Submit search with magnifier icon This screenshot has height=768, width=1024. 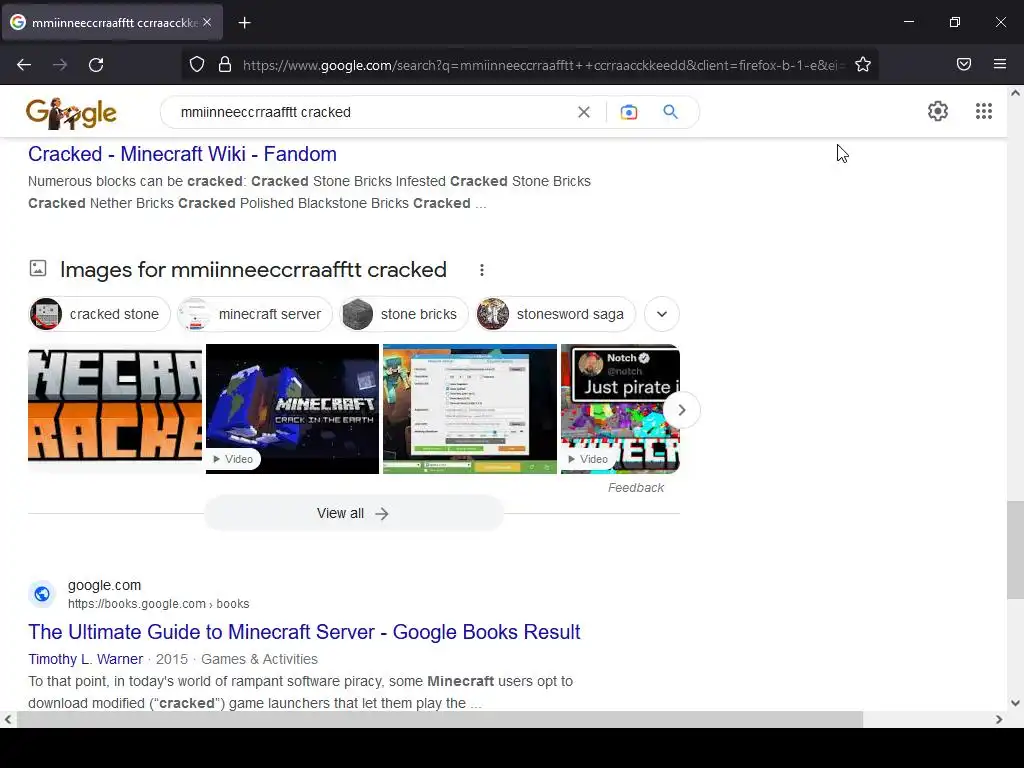pyautogui.click(x=671, y=112)
